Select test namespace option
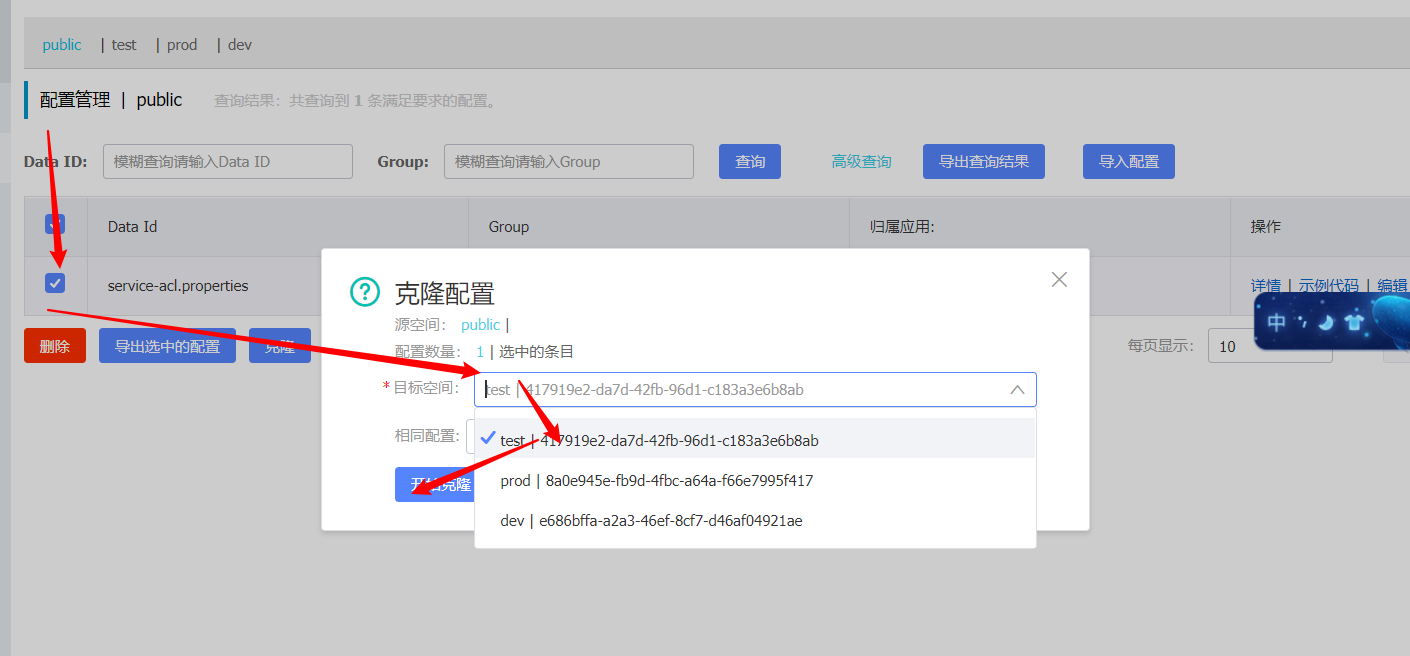The image size is (1410, 656). (755, 440)
